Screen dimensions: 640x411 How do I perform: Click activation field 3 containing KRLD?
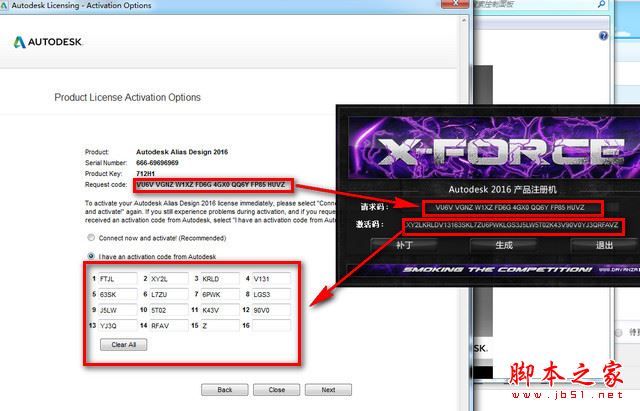(220, 279)
